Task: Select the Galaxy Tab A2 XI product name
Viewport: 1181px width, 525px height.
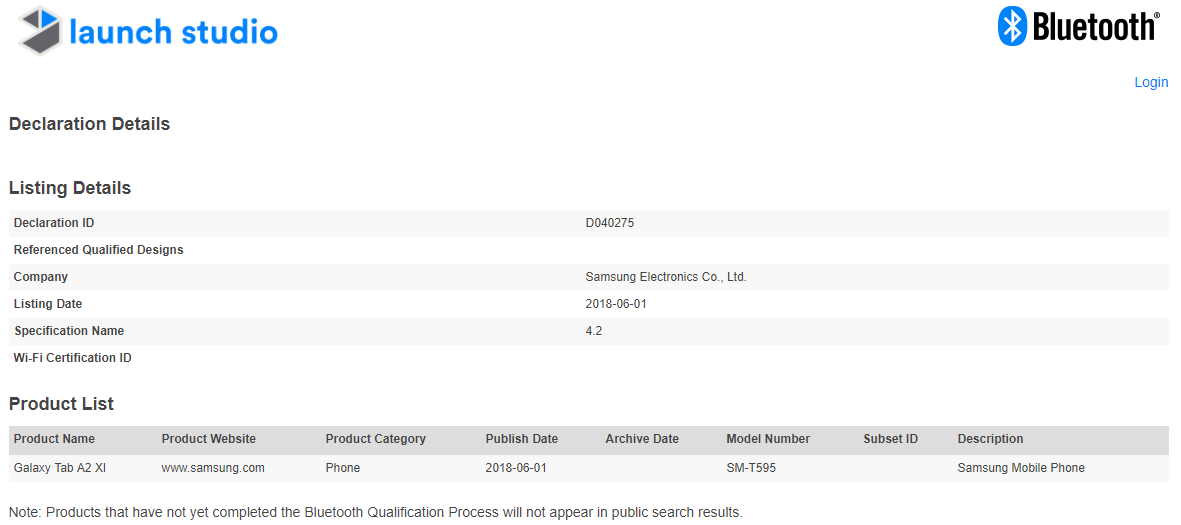Action: pyautogui.click(x=60, y=468)
